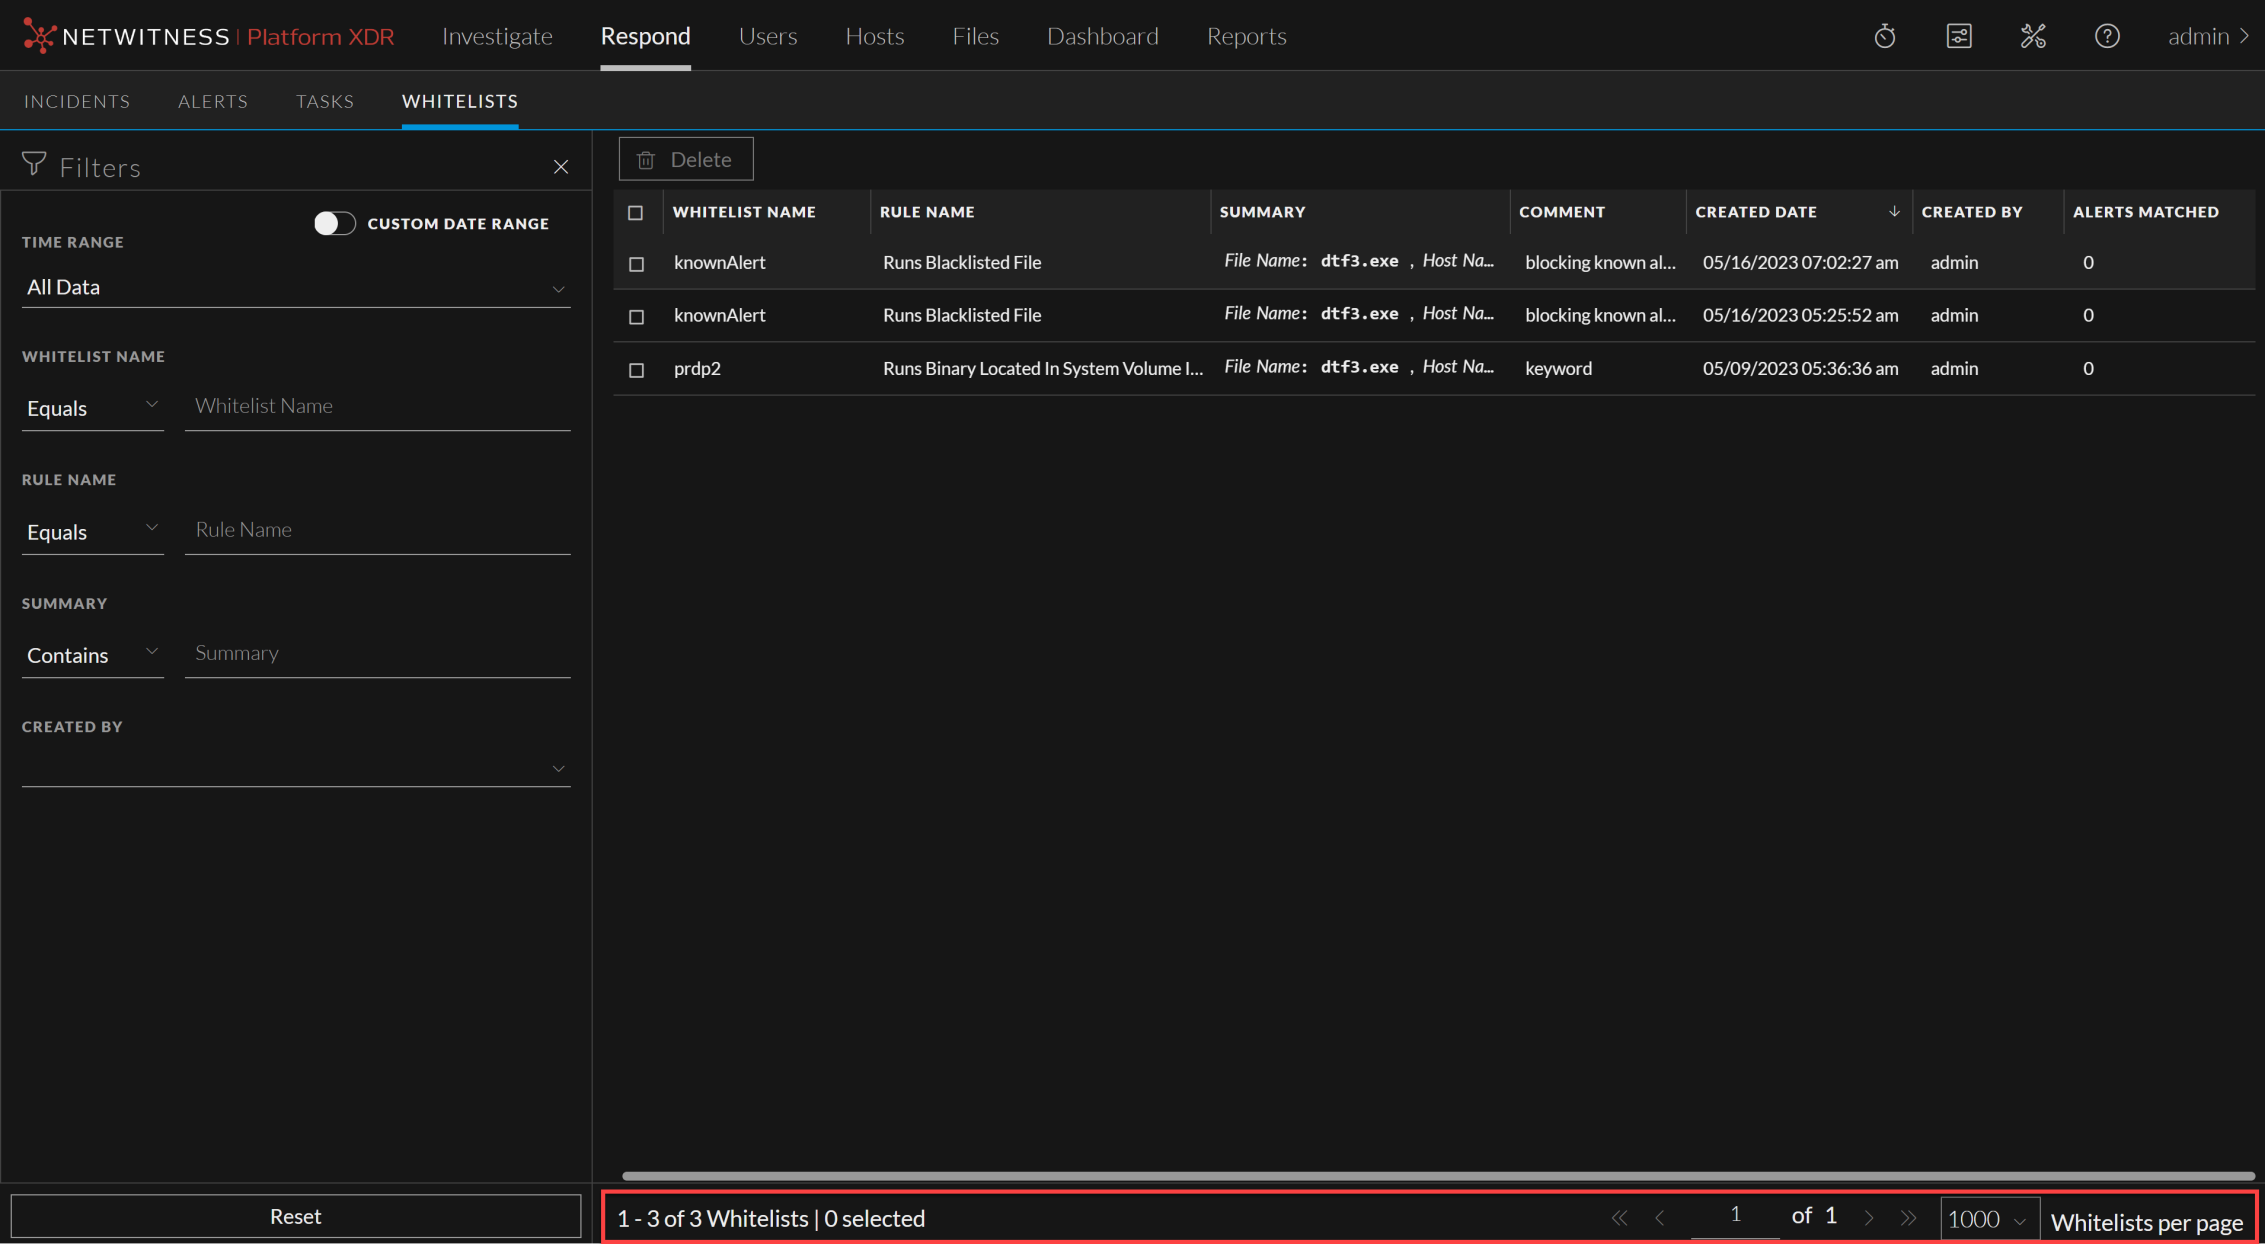Open the Admin tools wrench icon

pyautogui.click(x=2033, y=37)
